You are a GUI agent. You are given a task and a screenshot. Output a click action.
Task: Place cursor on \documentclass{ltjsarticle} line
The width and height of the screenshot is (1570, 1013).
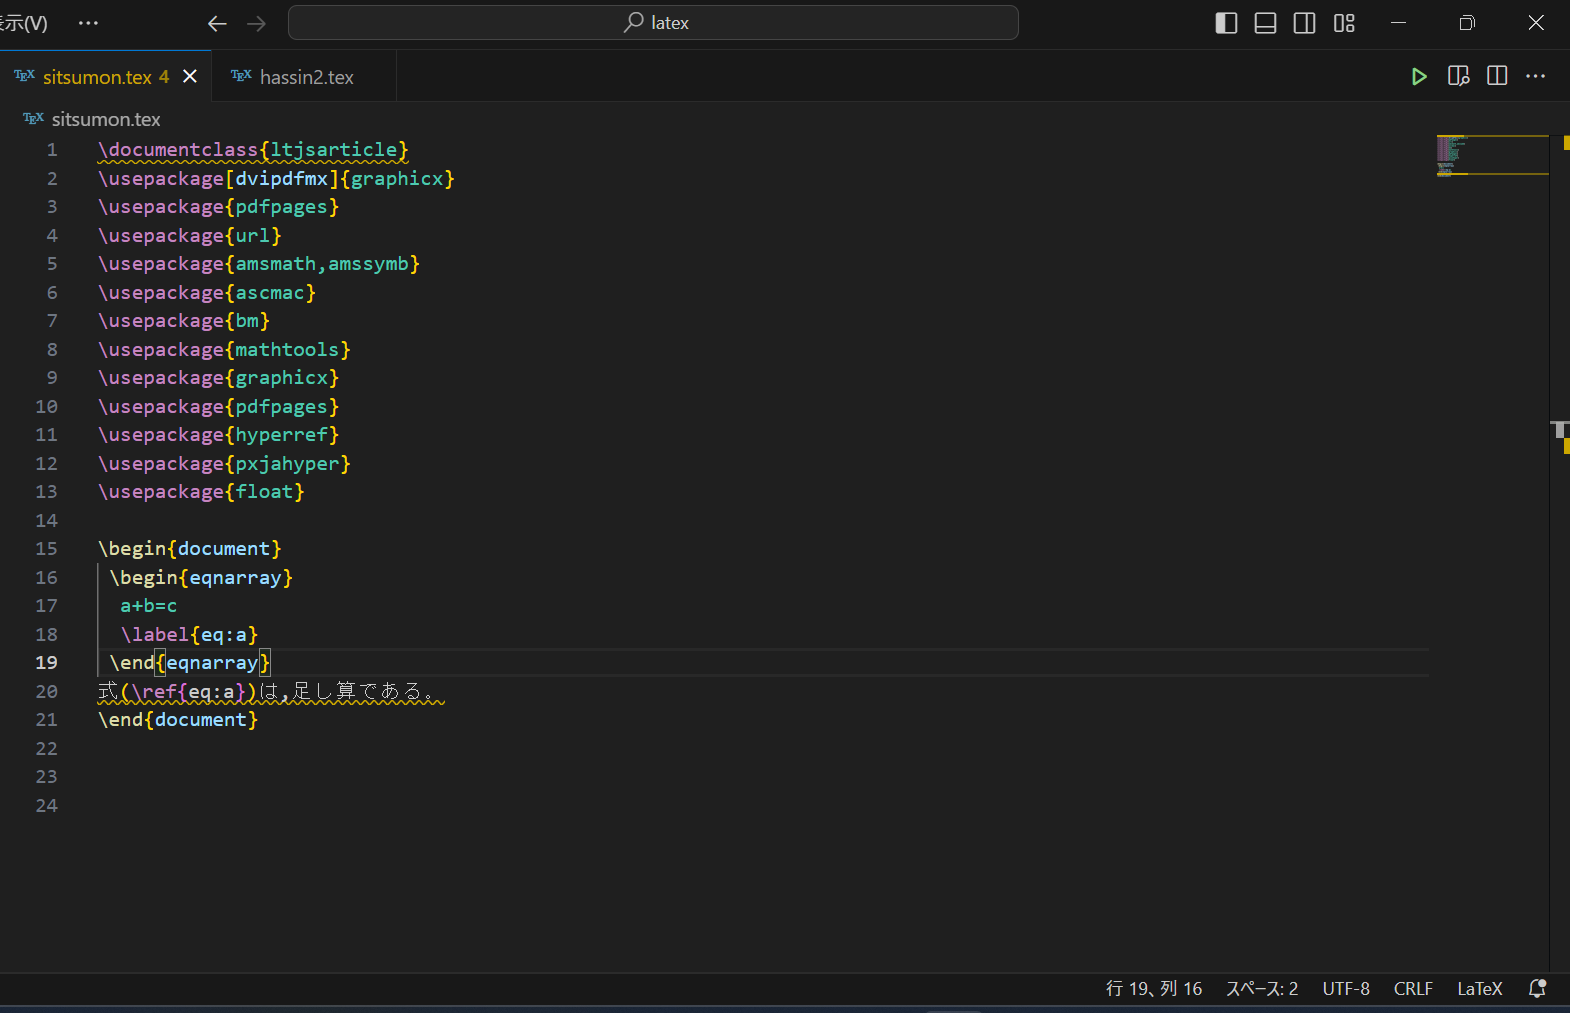point(253,150)
